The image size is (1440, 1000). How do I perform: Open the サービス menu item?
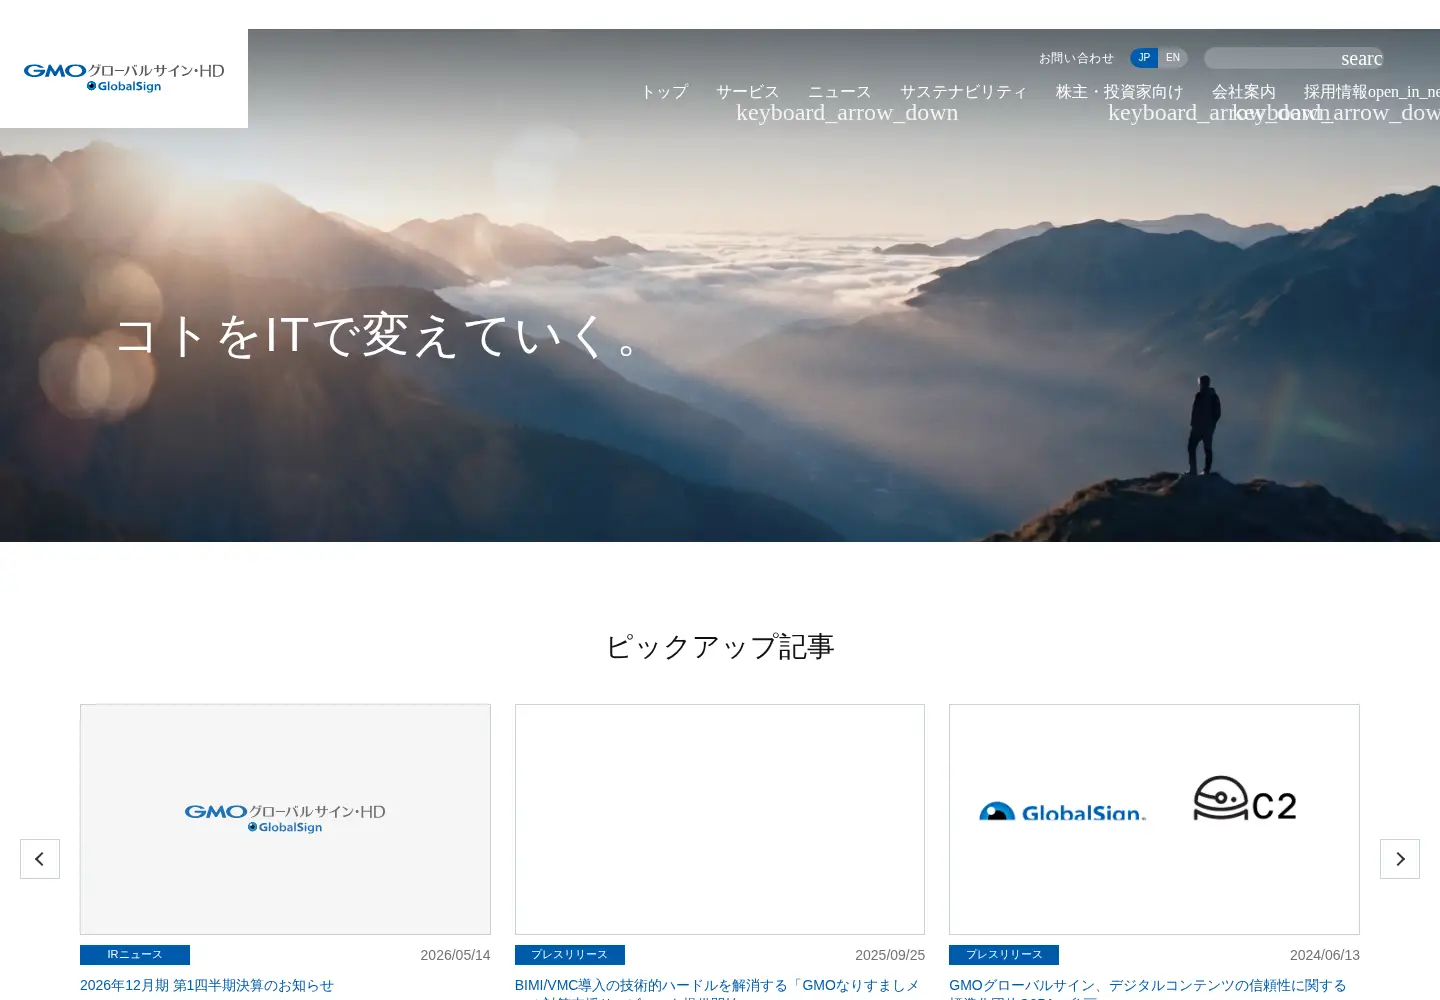pos(747,92)
